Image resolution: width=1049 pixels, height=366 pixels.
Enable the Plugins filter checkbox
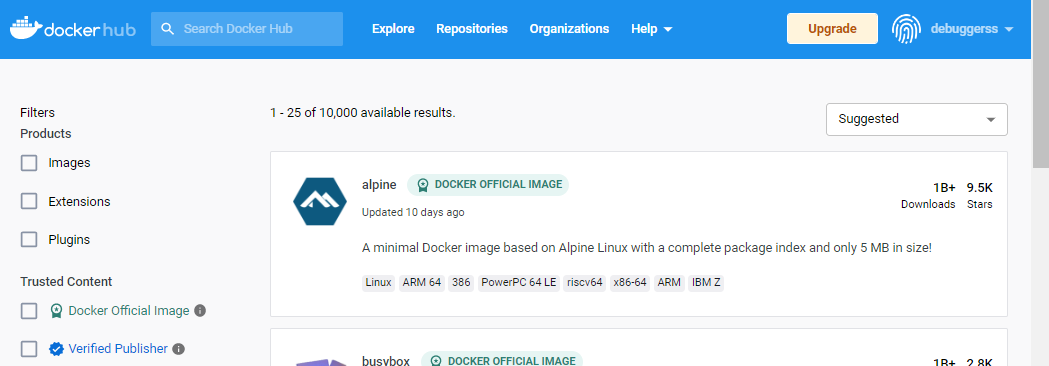[29, 240]
